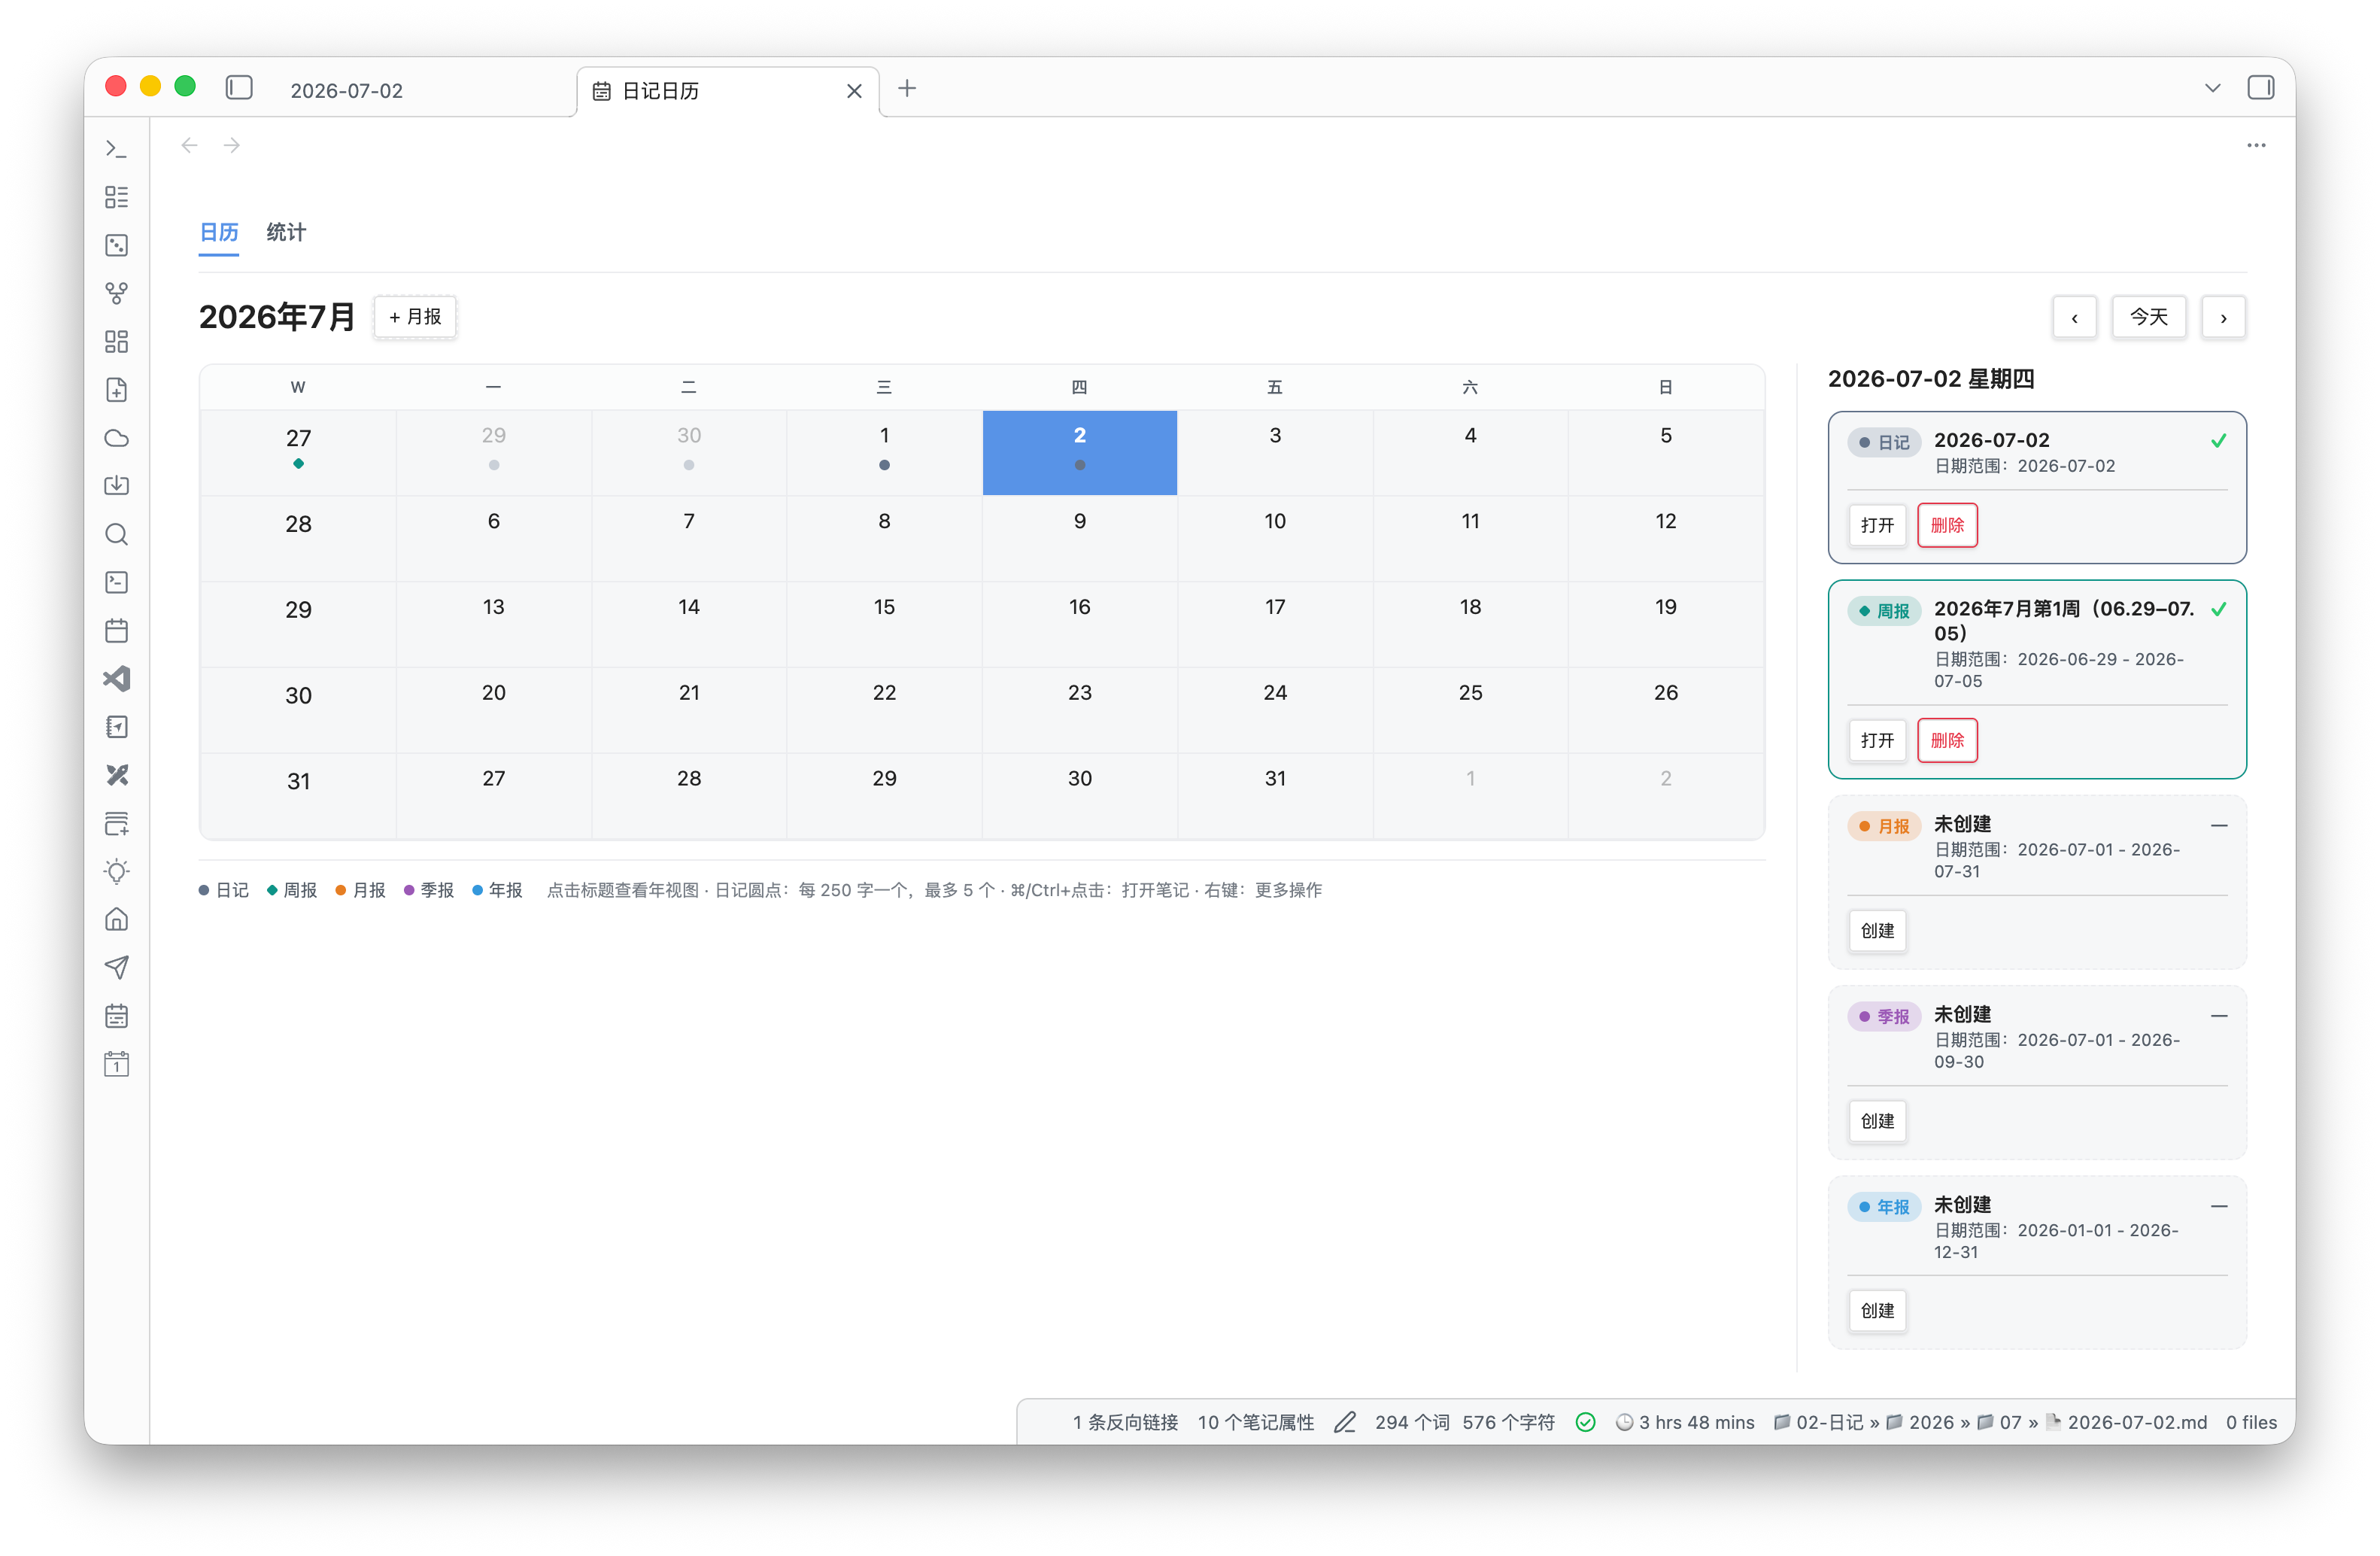Click the home sidebar icon
The width and height of the screenshot is (2380, 1556).
coord(116,919)
